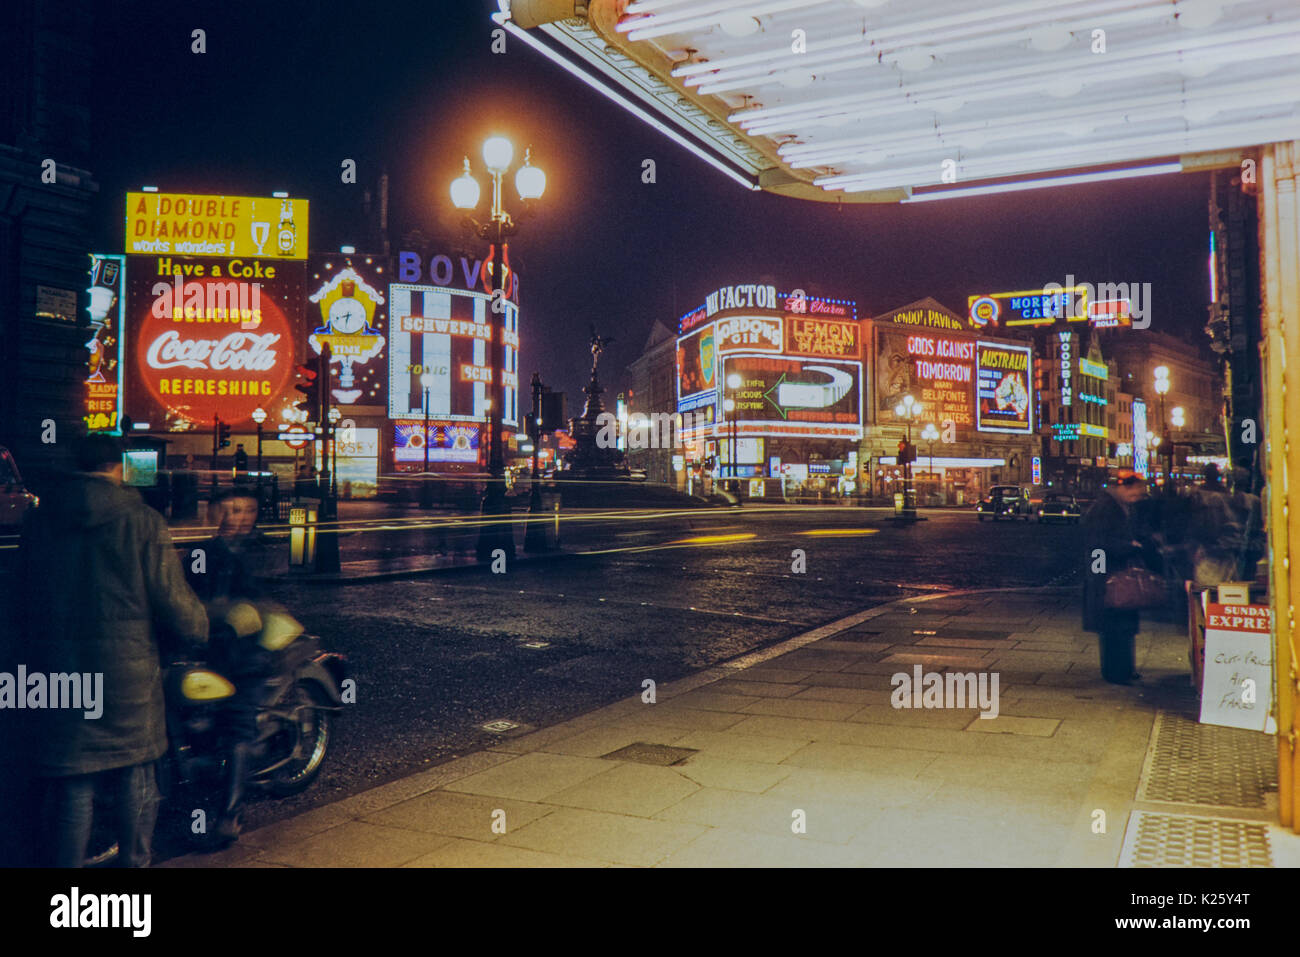Click the "Gordon's Gin" sign
1300x957 pixels.
pyautogui.click(x=748, y=334)
